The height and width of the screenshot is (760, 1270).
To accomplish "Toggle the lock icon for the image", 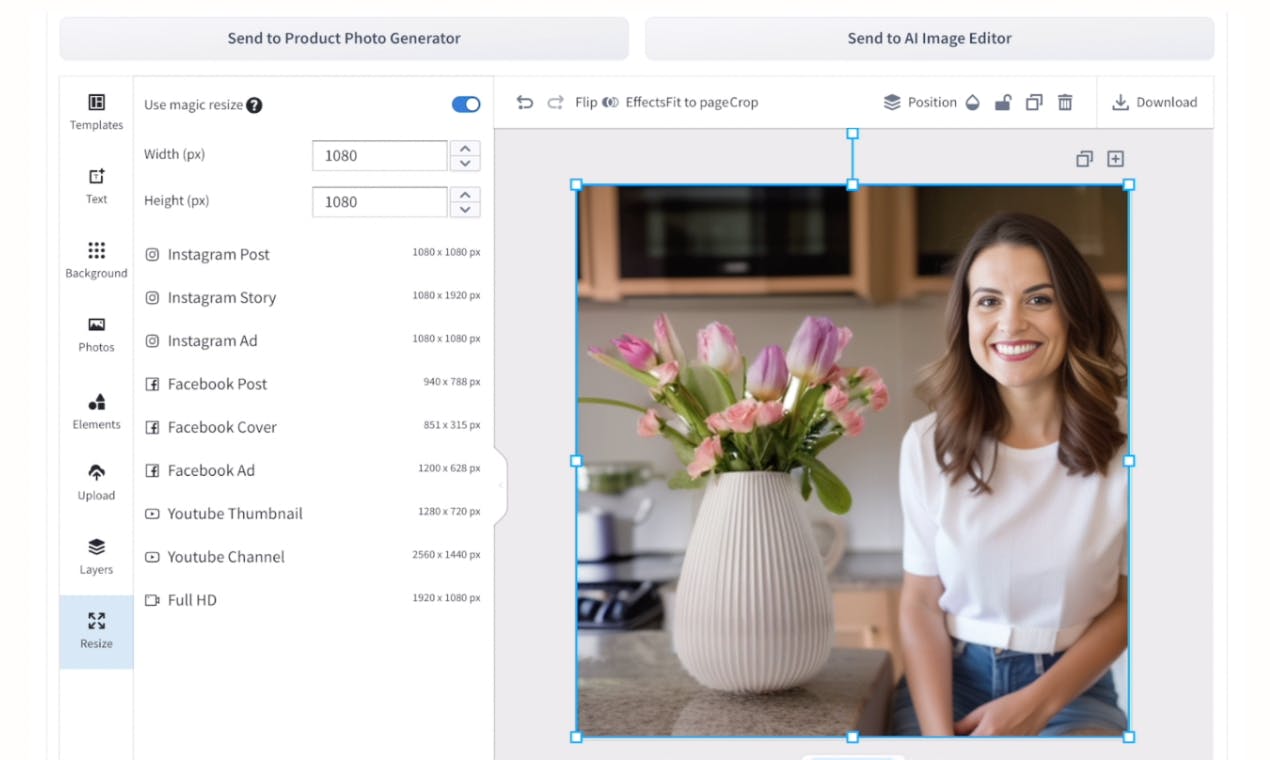I will (x=1002, y=102).
